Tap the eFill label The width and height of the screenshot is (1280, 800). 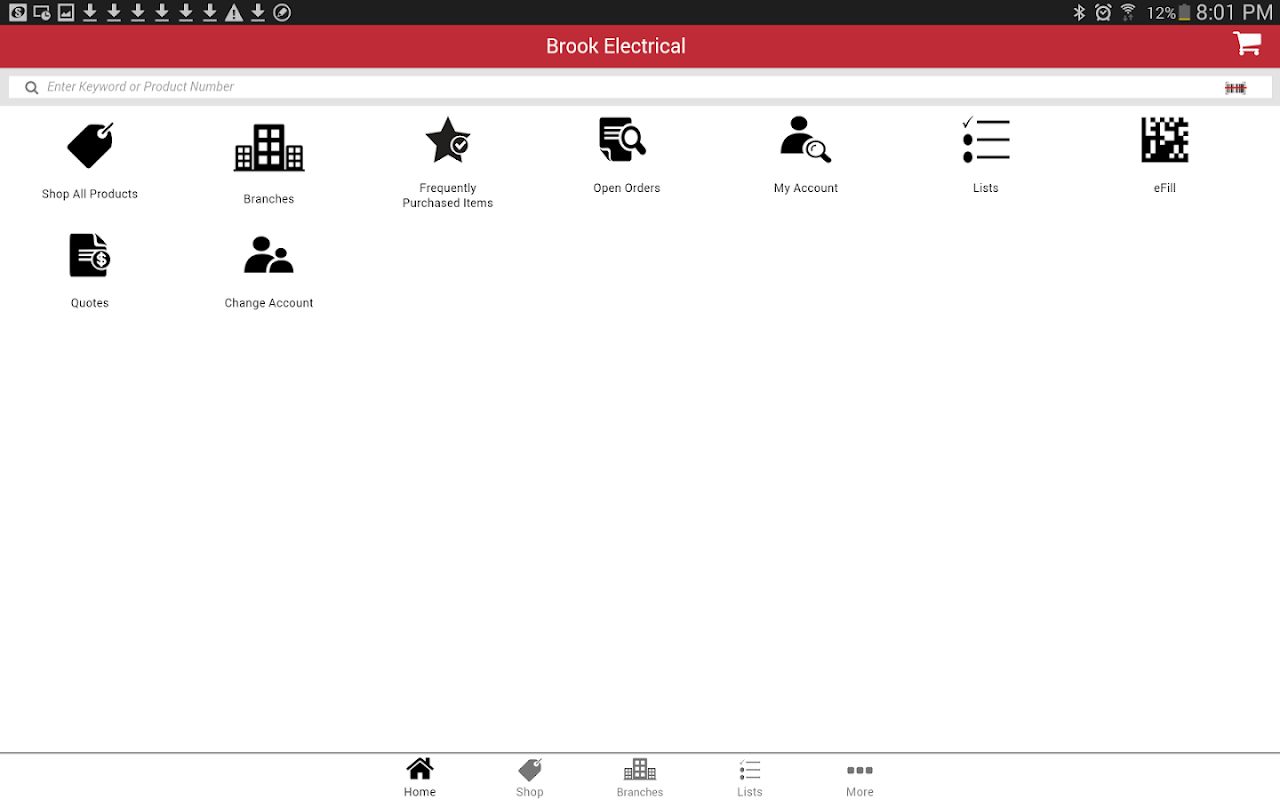pos(1165,188)
